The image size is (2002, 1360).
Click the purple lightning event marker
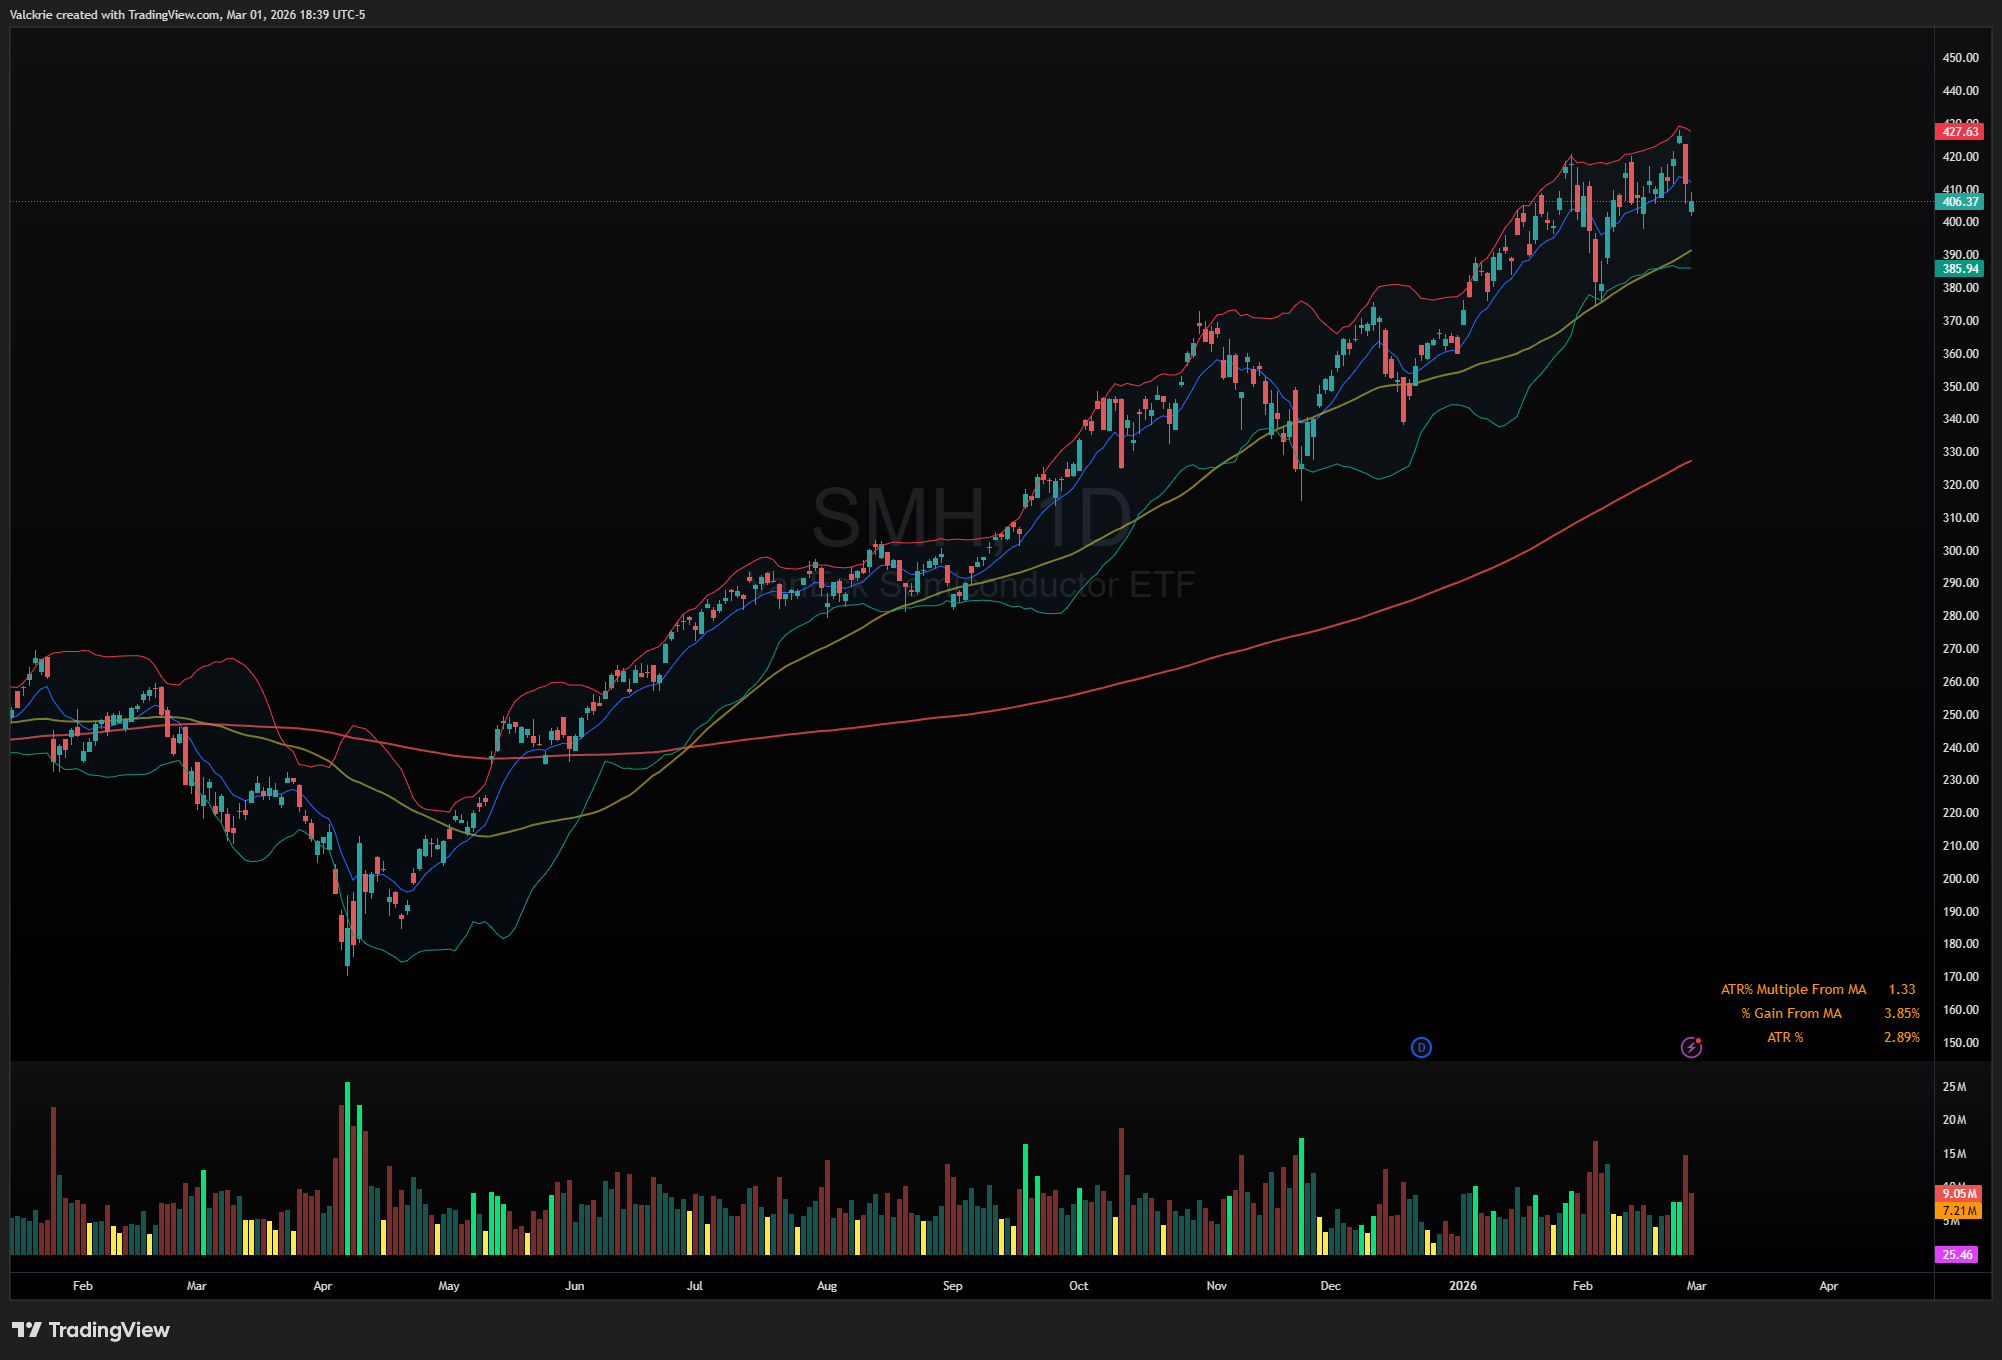pos(1691,1047)
